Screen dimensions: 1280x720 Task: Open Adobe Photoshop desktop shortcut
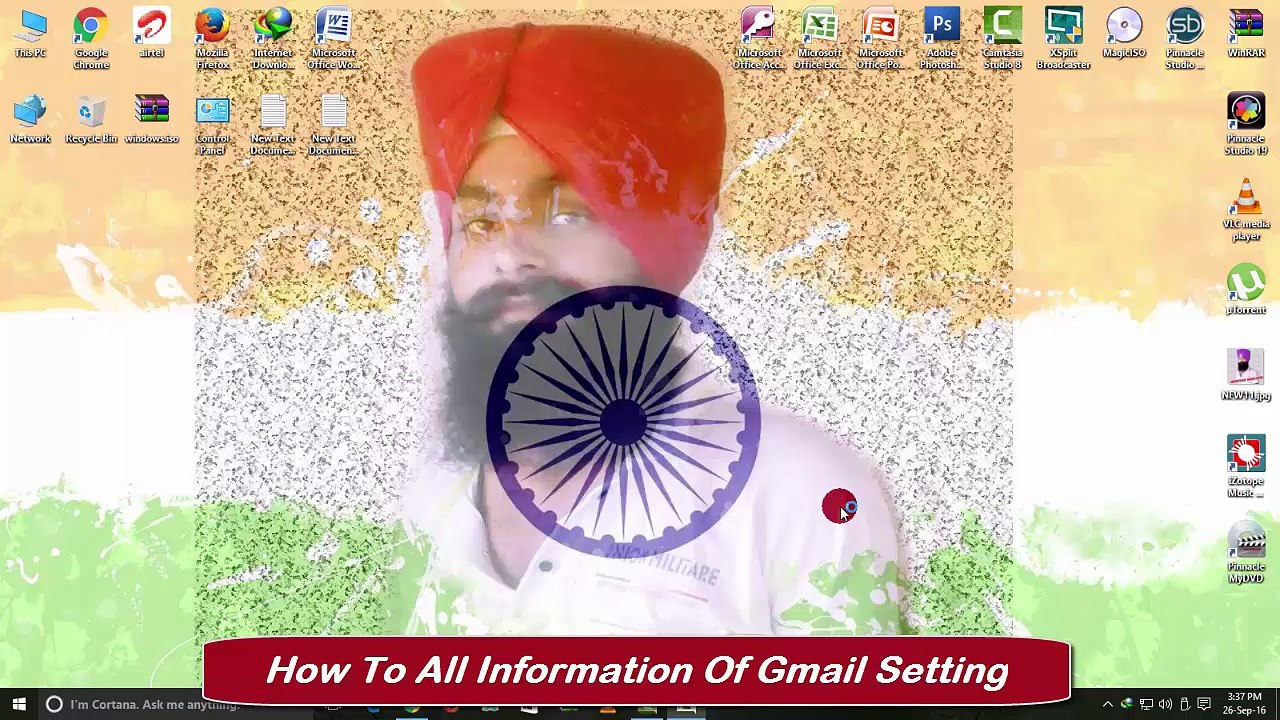pos(941,38)
